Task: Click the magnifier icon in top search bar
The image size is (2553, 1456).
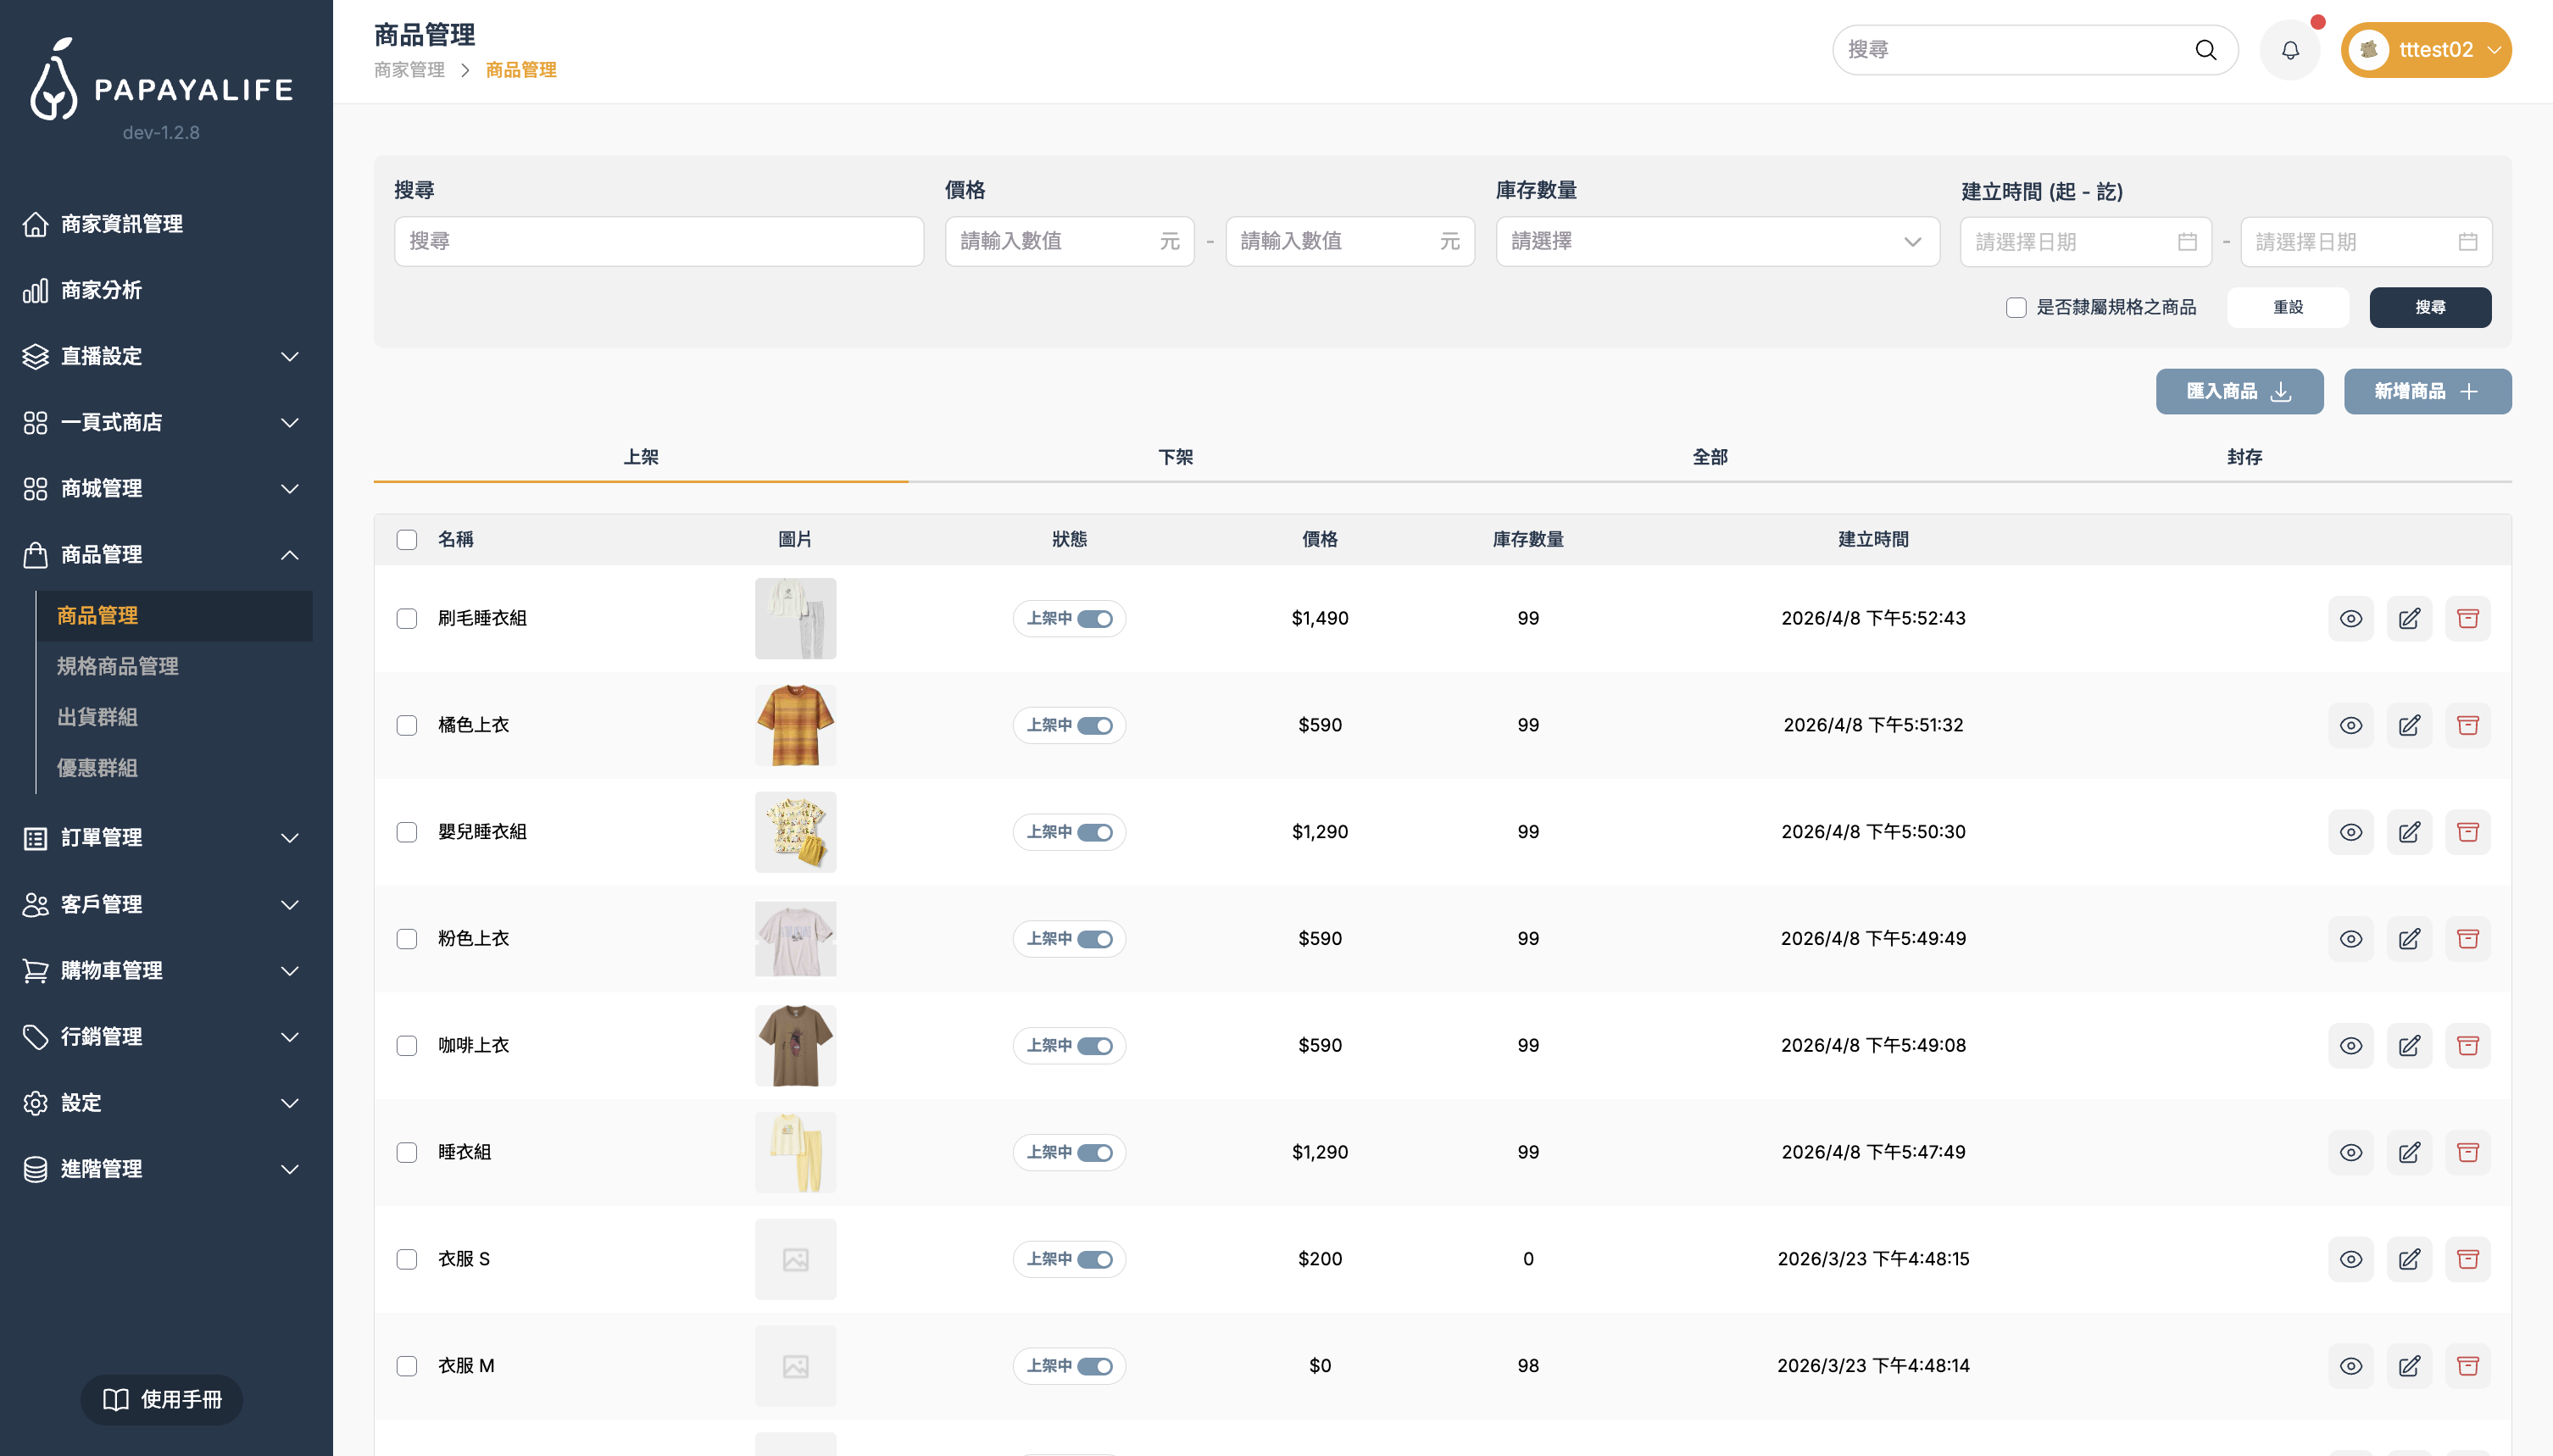Action: click(x=2205, y=50)
